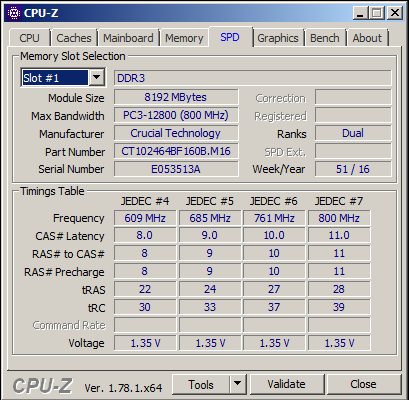Click tRC value 33
This screenshot has width=409, height=400.
[210, 307]
